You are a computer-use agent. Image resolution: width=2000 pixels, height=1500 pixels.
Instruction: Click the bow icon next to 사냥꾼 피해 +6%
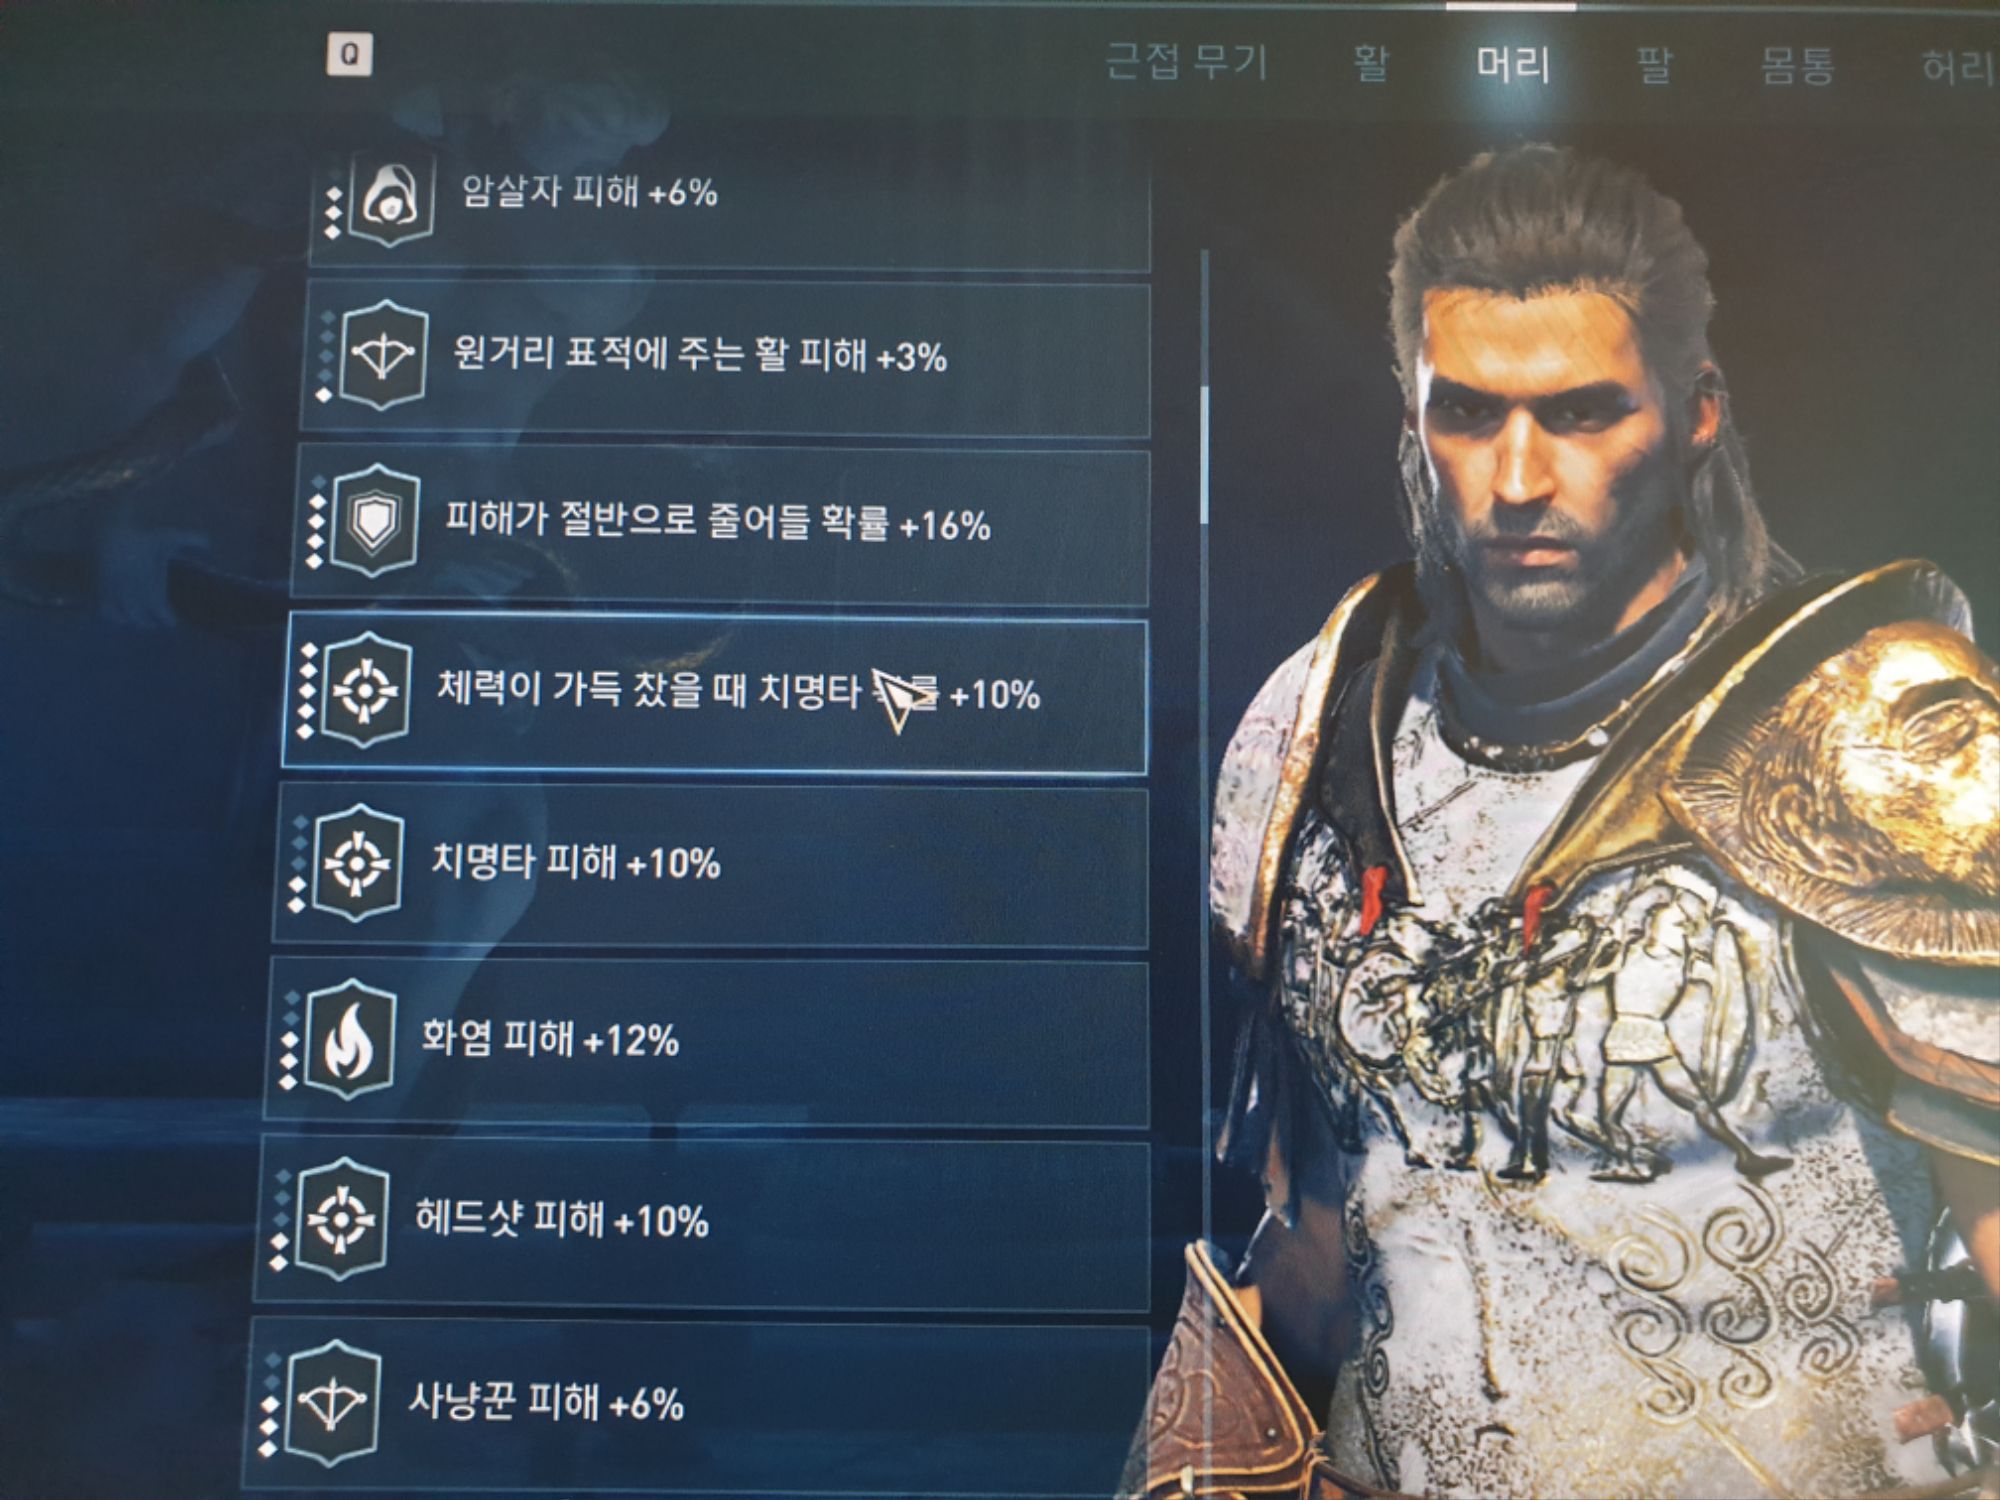pyautogui.click(x=333, y=1402)
